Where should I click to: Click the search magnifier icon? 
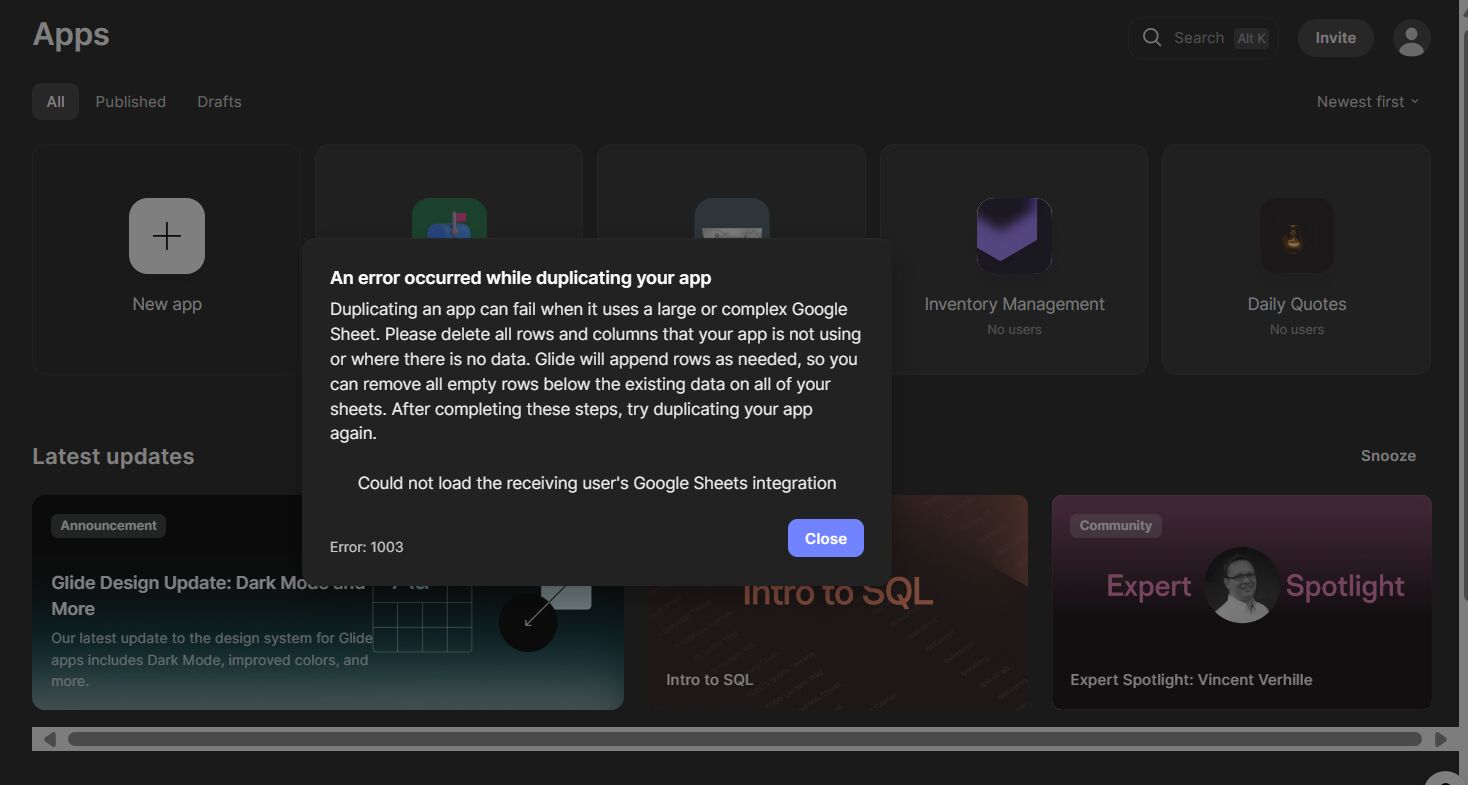(1152, 38)
